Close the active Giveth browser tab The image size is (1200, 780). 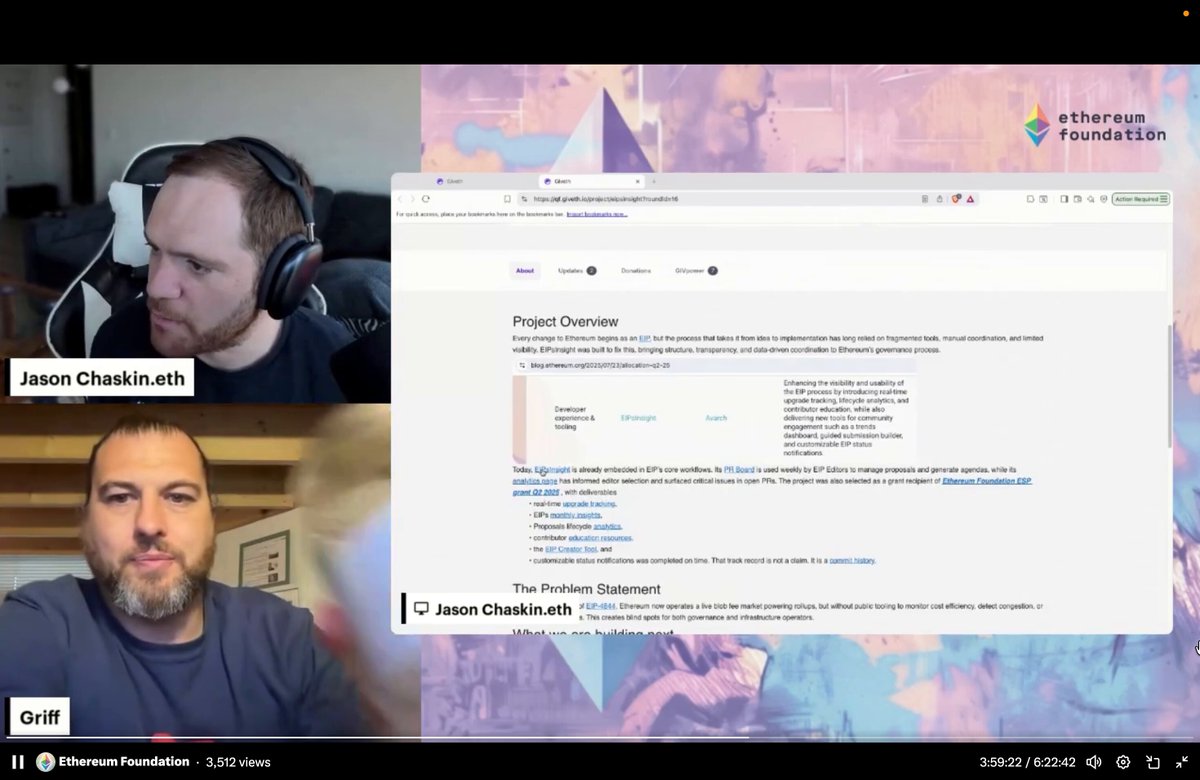point(639,181)
